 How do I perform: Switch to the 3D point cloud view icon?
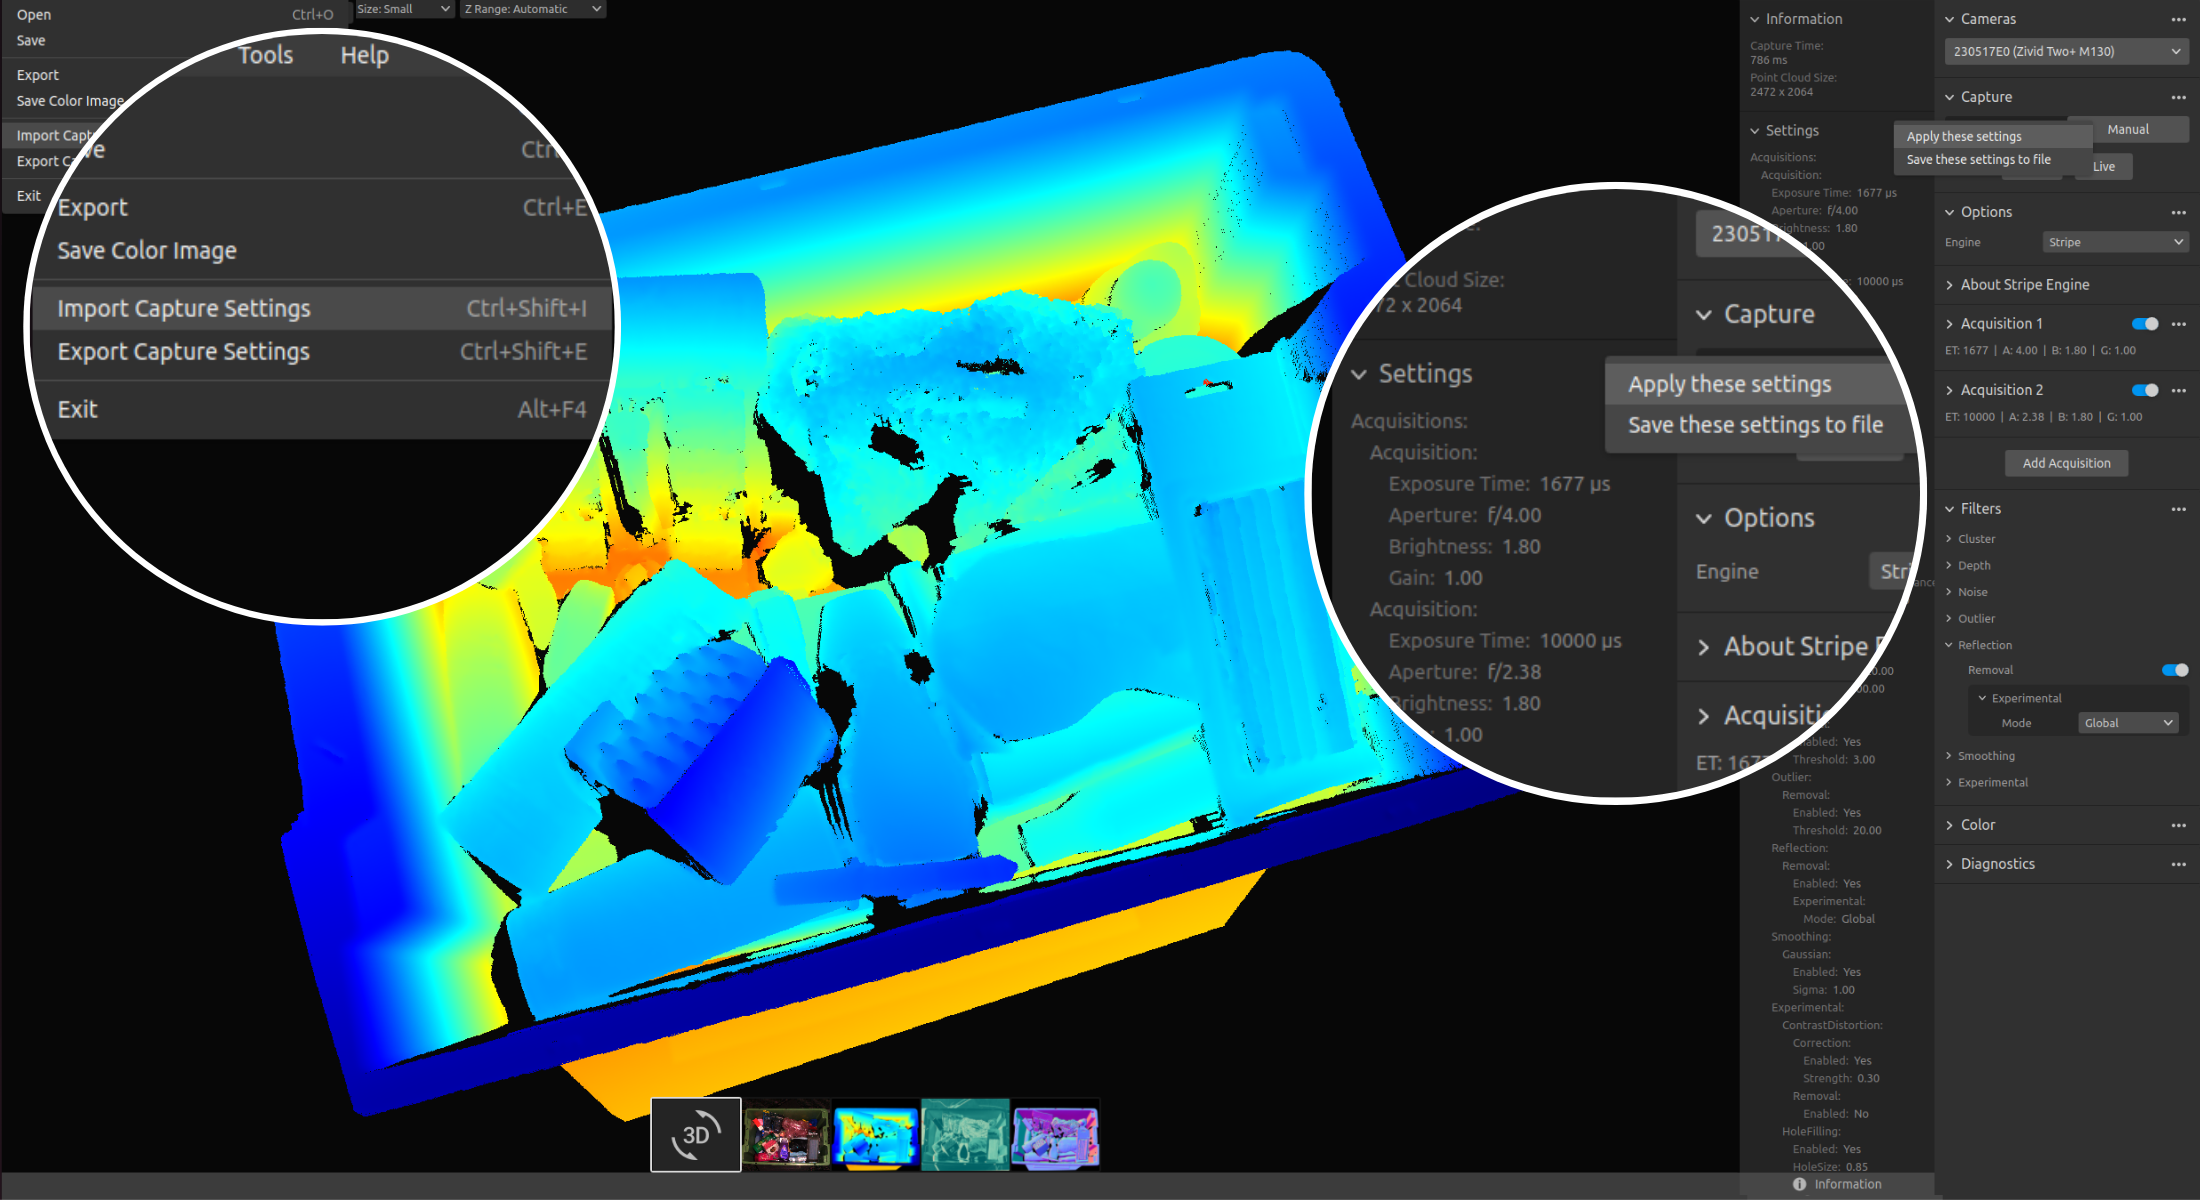click(696, 1134)
